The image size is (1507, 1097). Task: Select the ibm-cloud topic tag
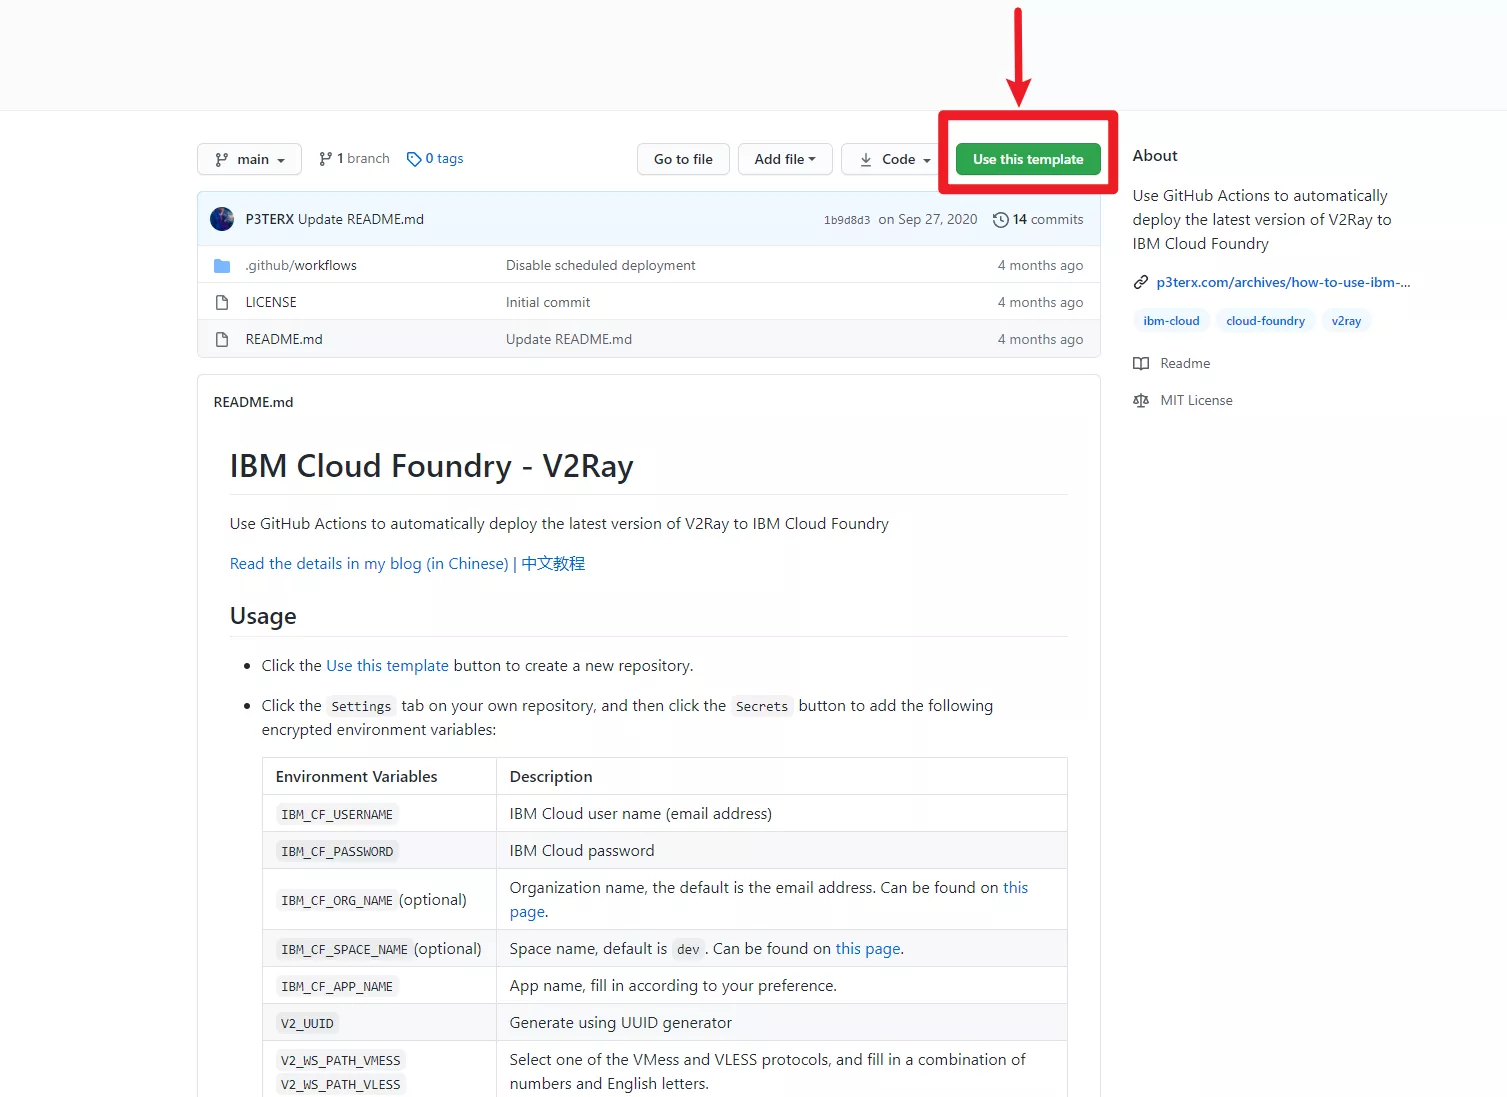(x=1171, y=321)
